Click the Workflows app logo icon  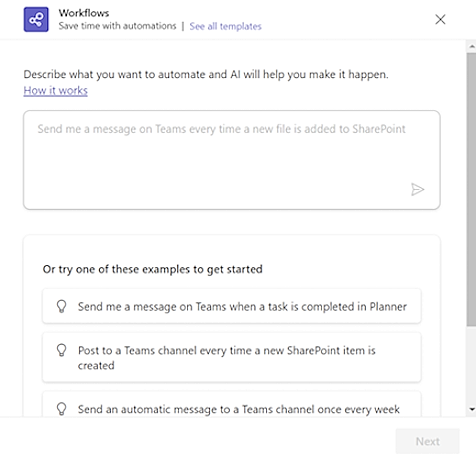click(36, 19)
